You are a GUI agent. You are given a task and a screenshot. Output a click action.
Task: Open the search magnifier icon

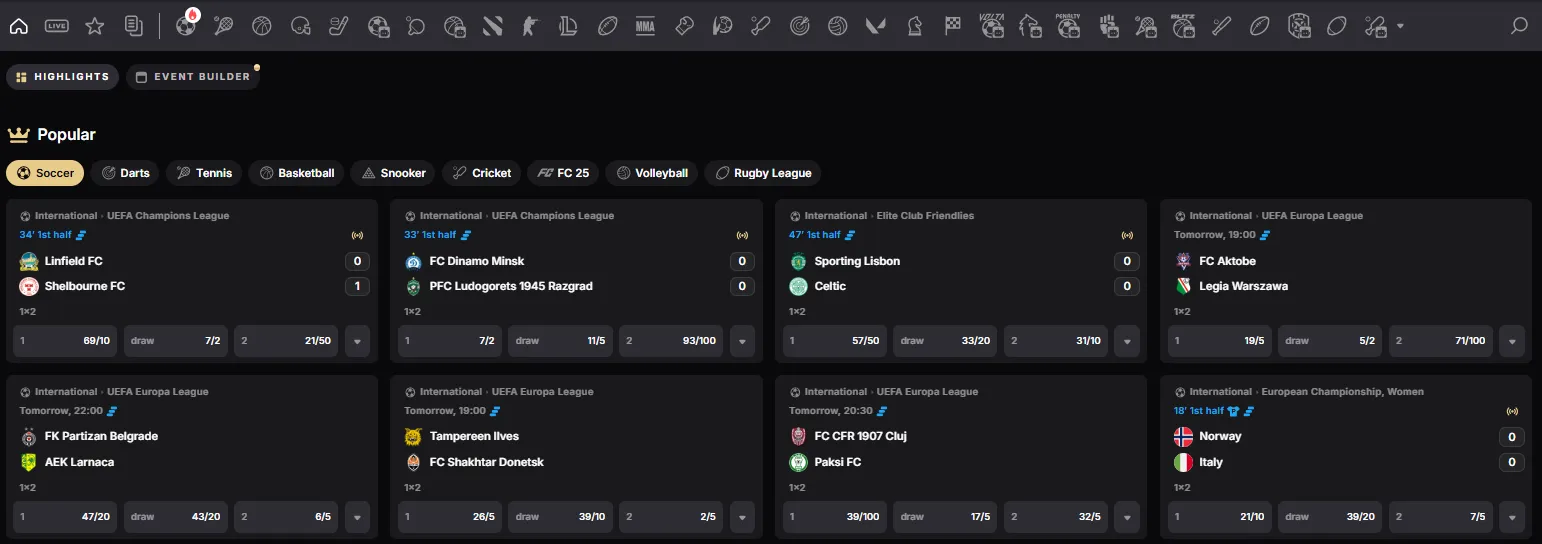pos(1519,26)
